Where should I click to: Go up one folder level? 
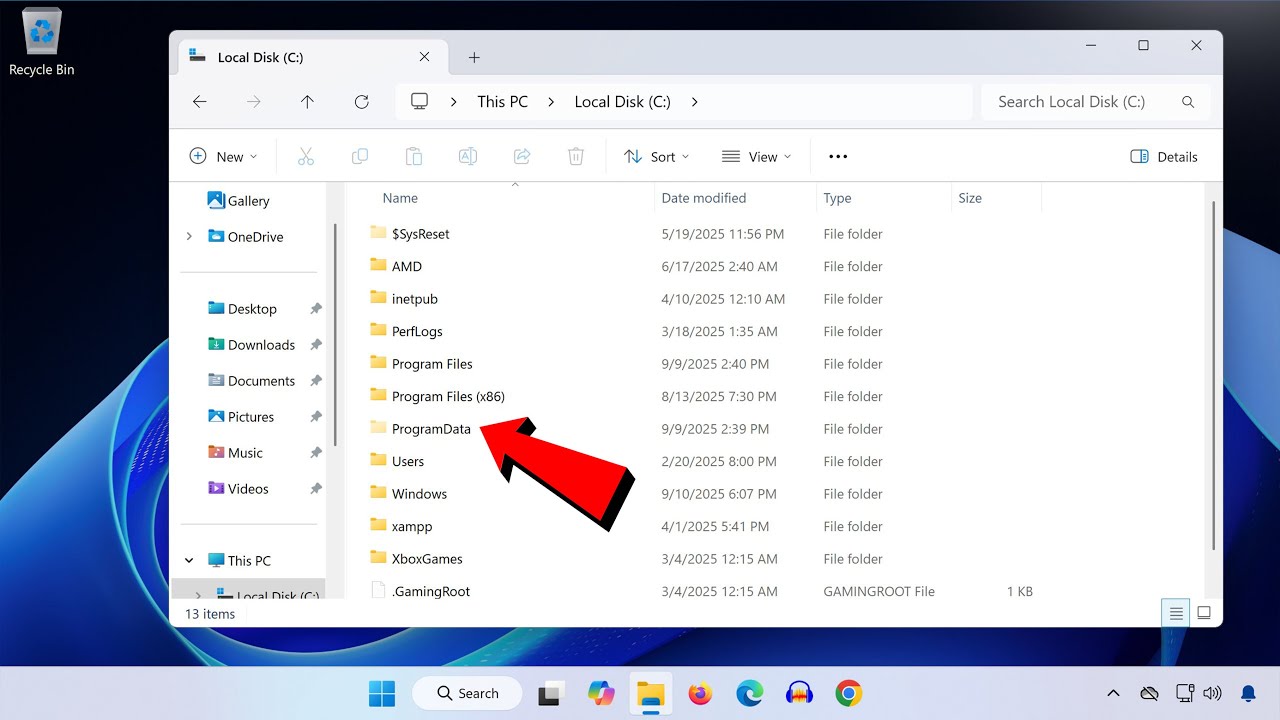tap(308, 102)
